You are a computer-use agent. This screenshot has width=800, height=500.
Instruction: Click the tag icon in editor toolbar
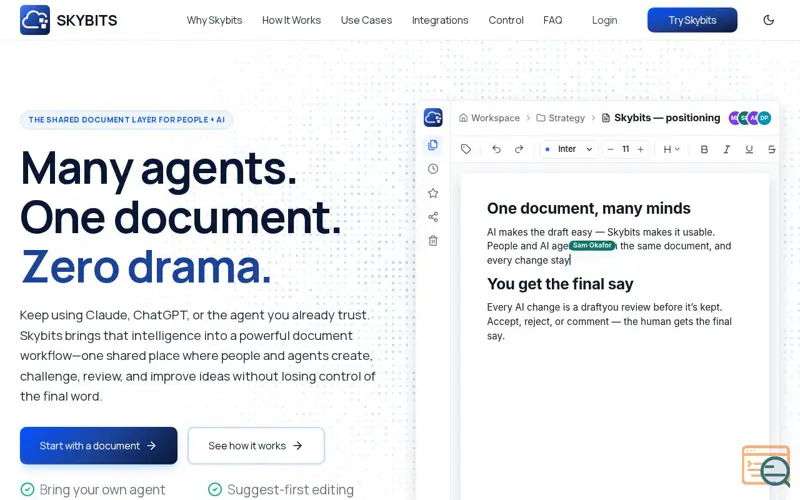pos(466,149)
